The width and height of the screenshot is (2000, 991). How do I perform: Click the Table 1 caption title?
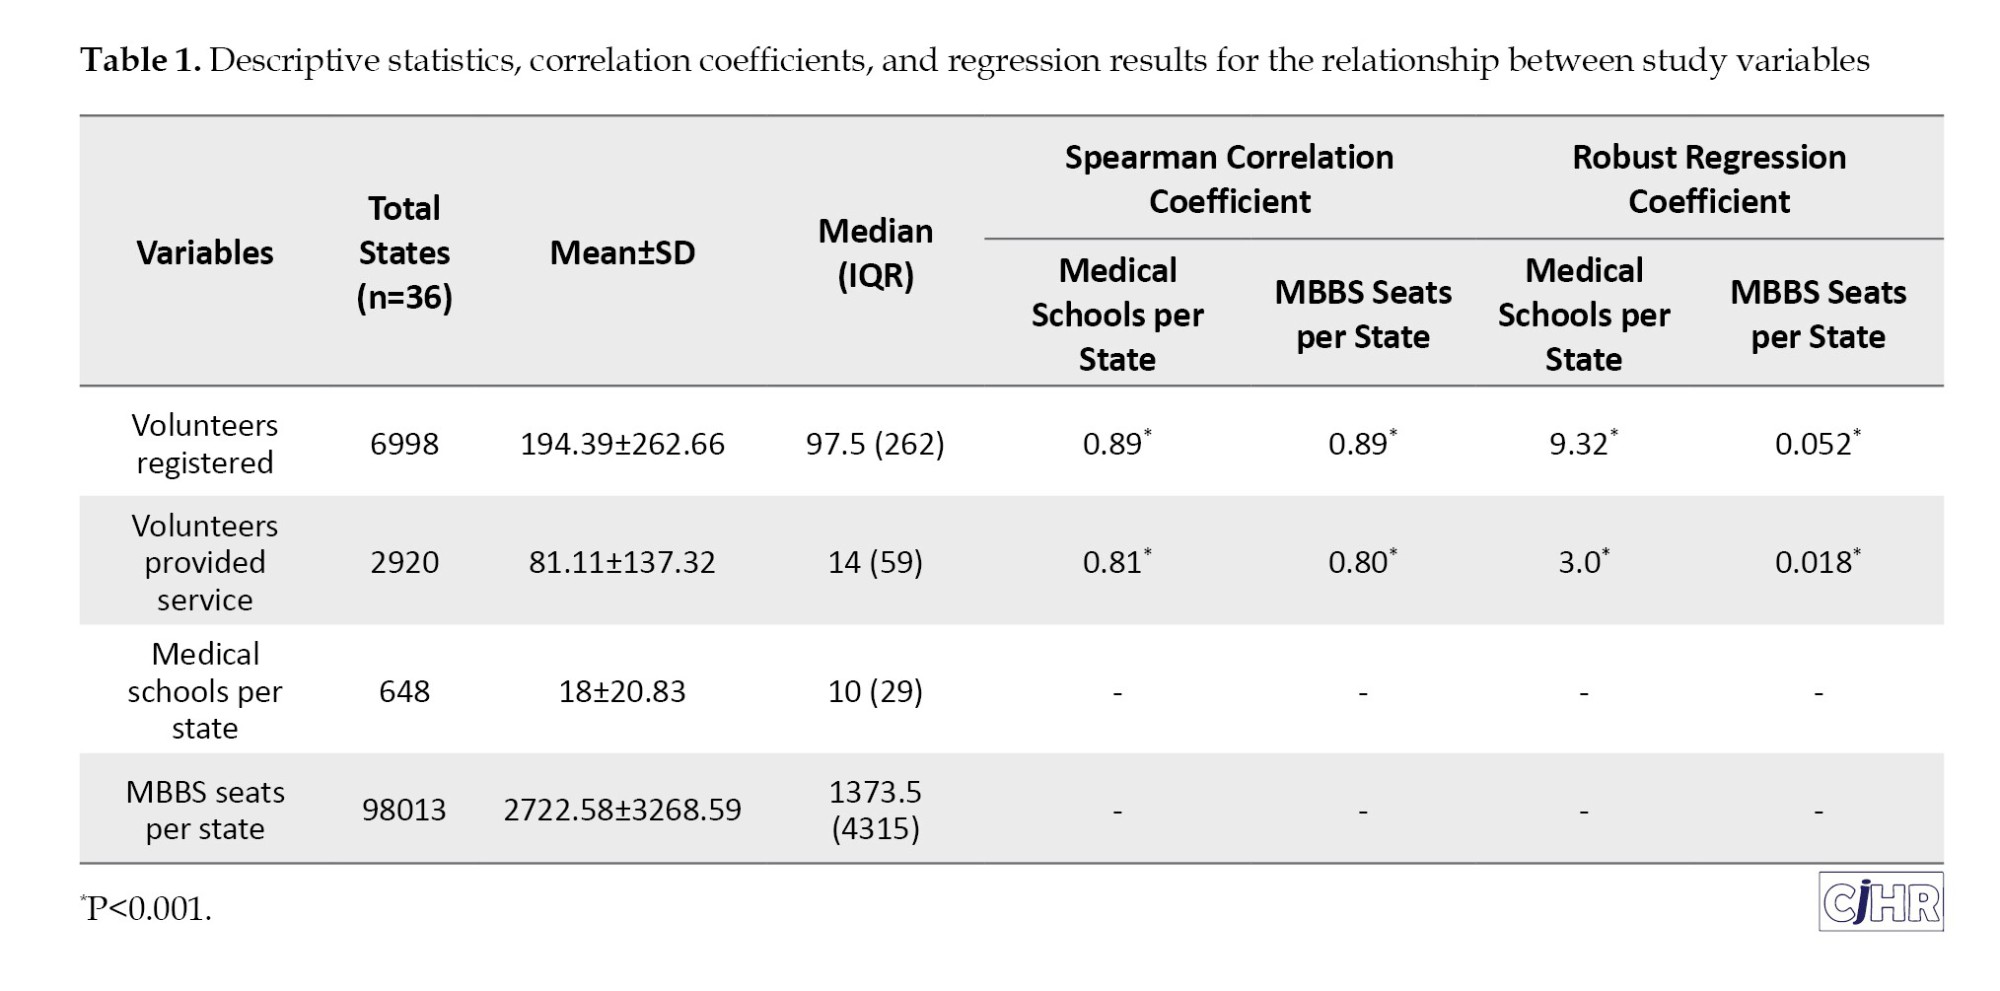(x=974, y=61)
